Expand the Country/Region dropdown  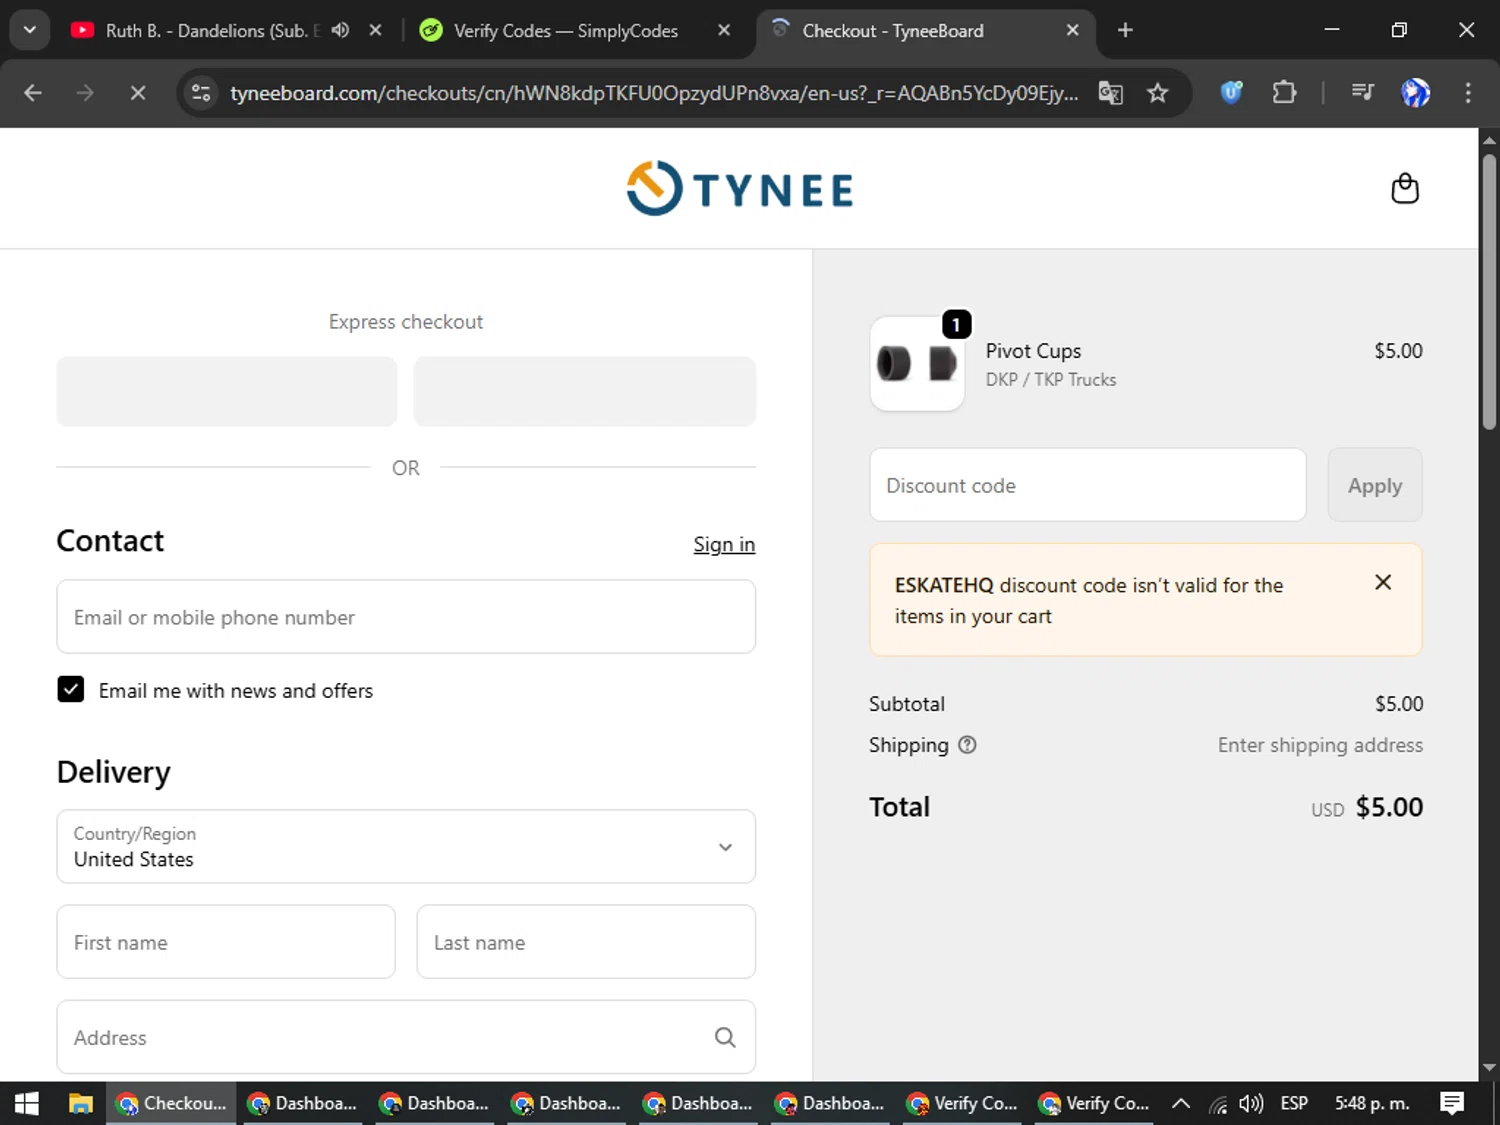click(x=406, y=847)
